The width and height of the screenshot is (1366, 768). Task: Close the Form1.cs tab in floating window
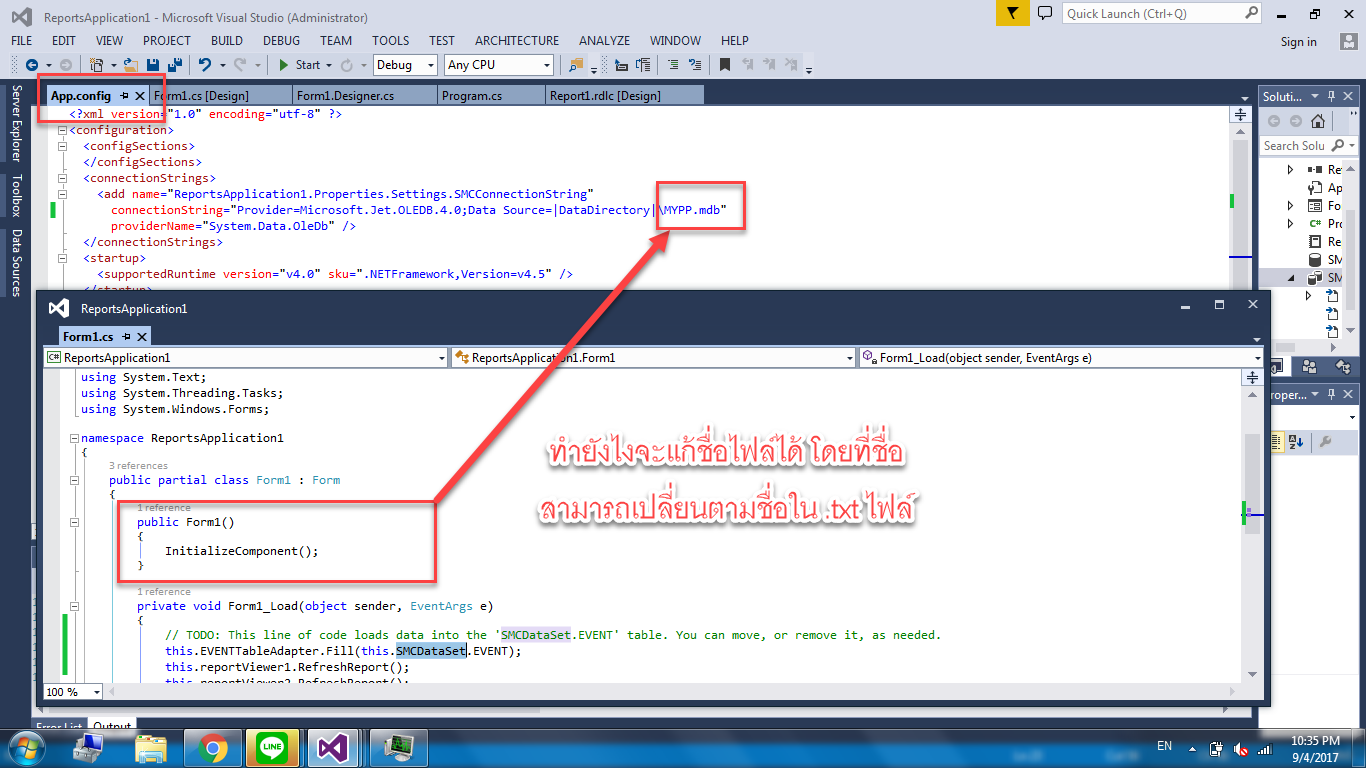pos(142,337)
